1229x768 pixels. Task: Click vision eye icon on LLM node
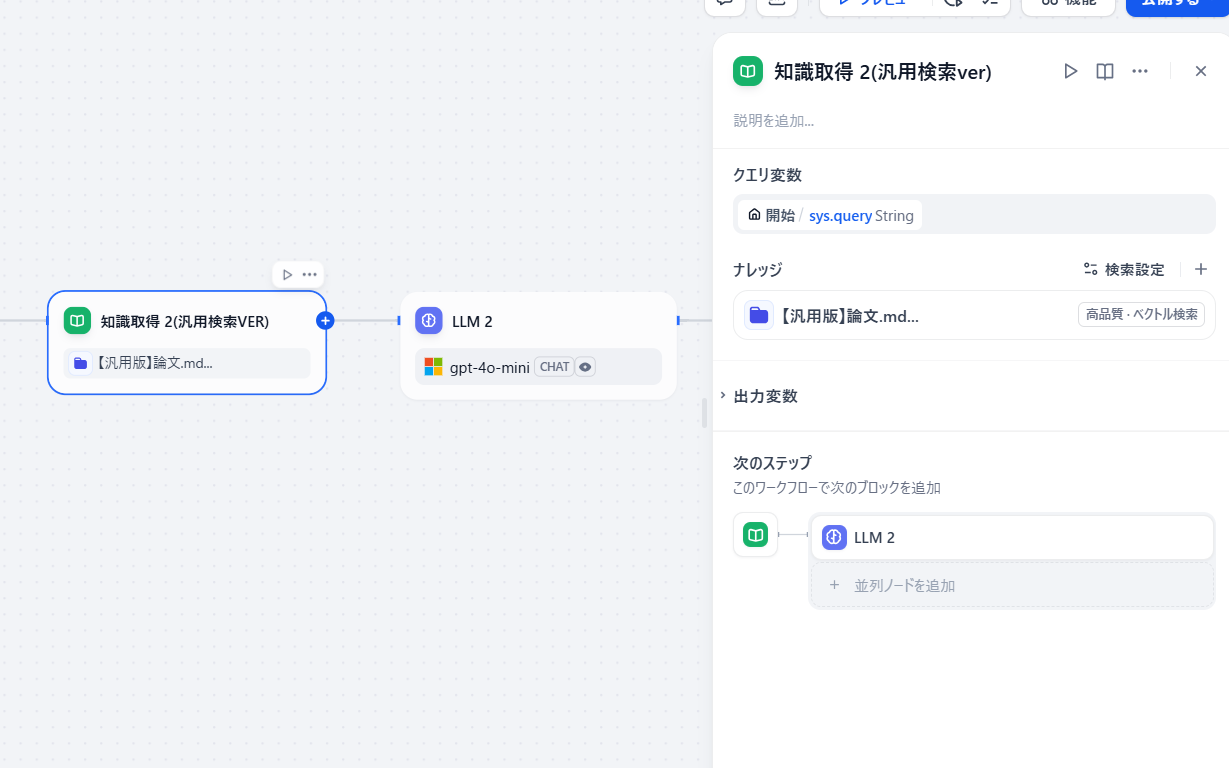pos(586,367)
